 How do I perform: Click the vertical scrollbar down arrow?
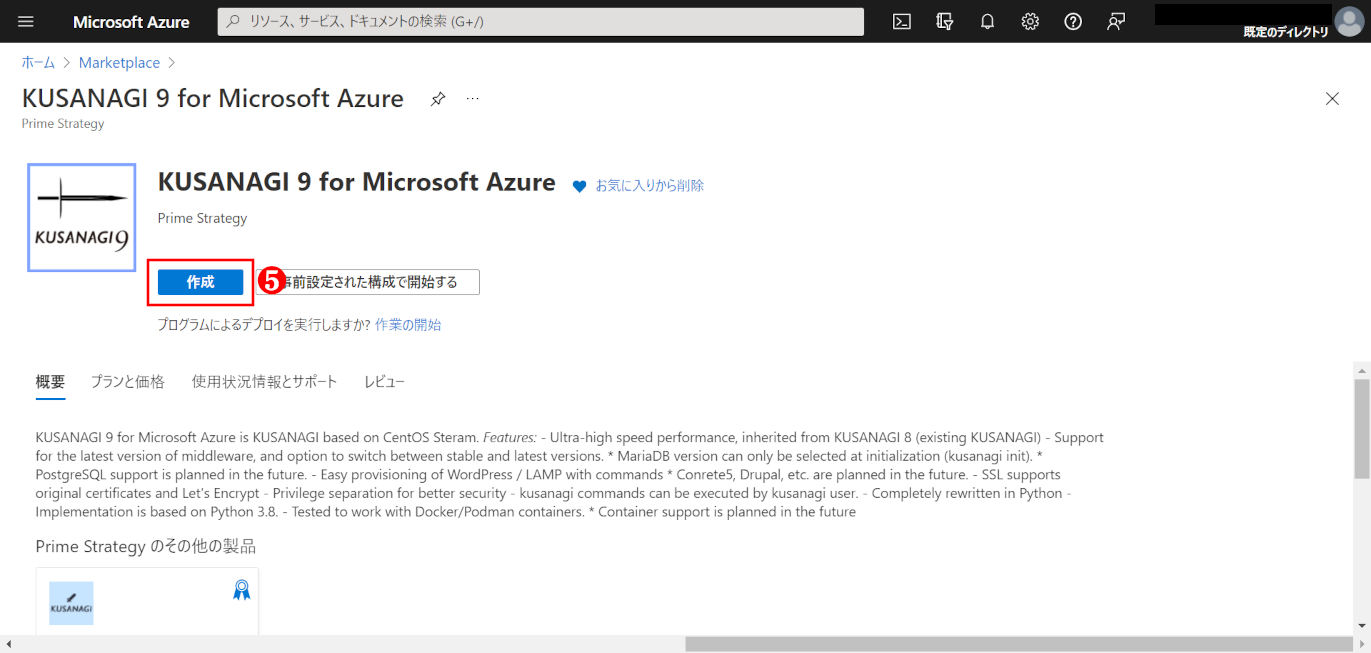[x=1362, y=626]
